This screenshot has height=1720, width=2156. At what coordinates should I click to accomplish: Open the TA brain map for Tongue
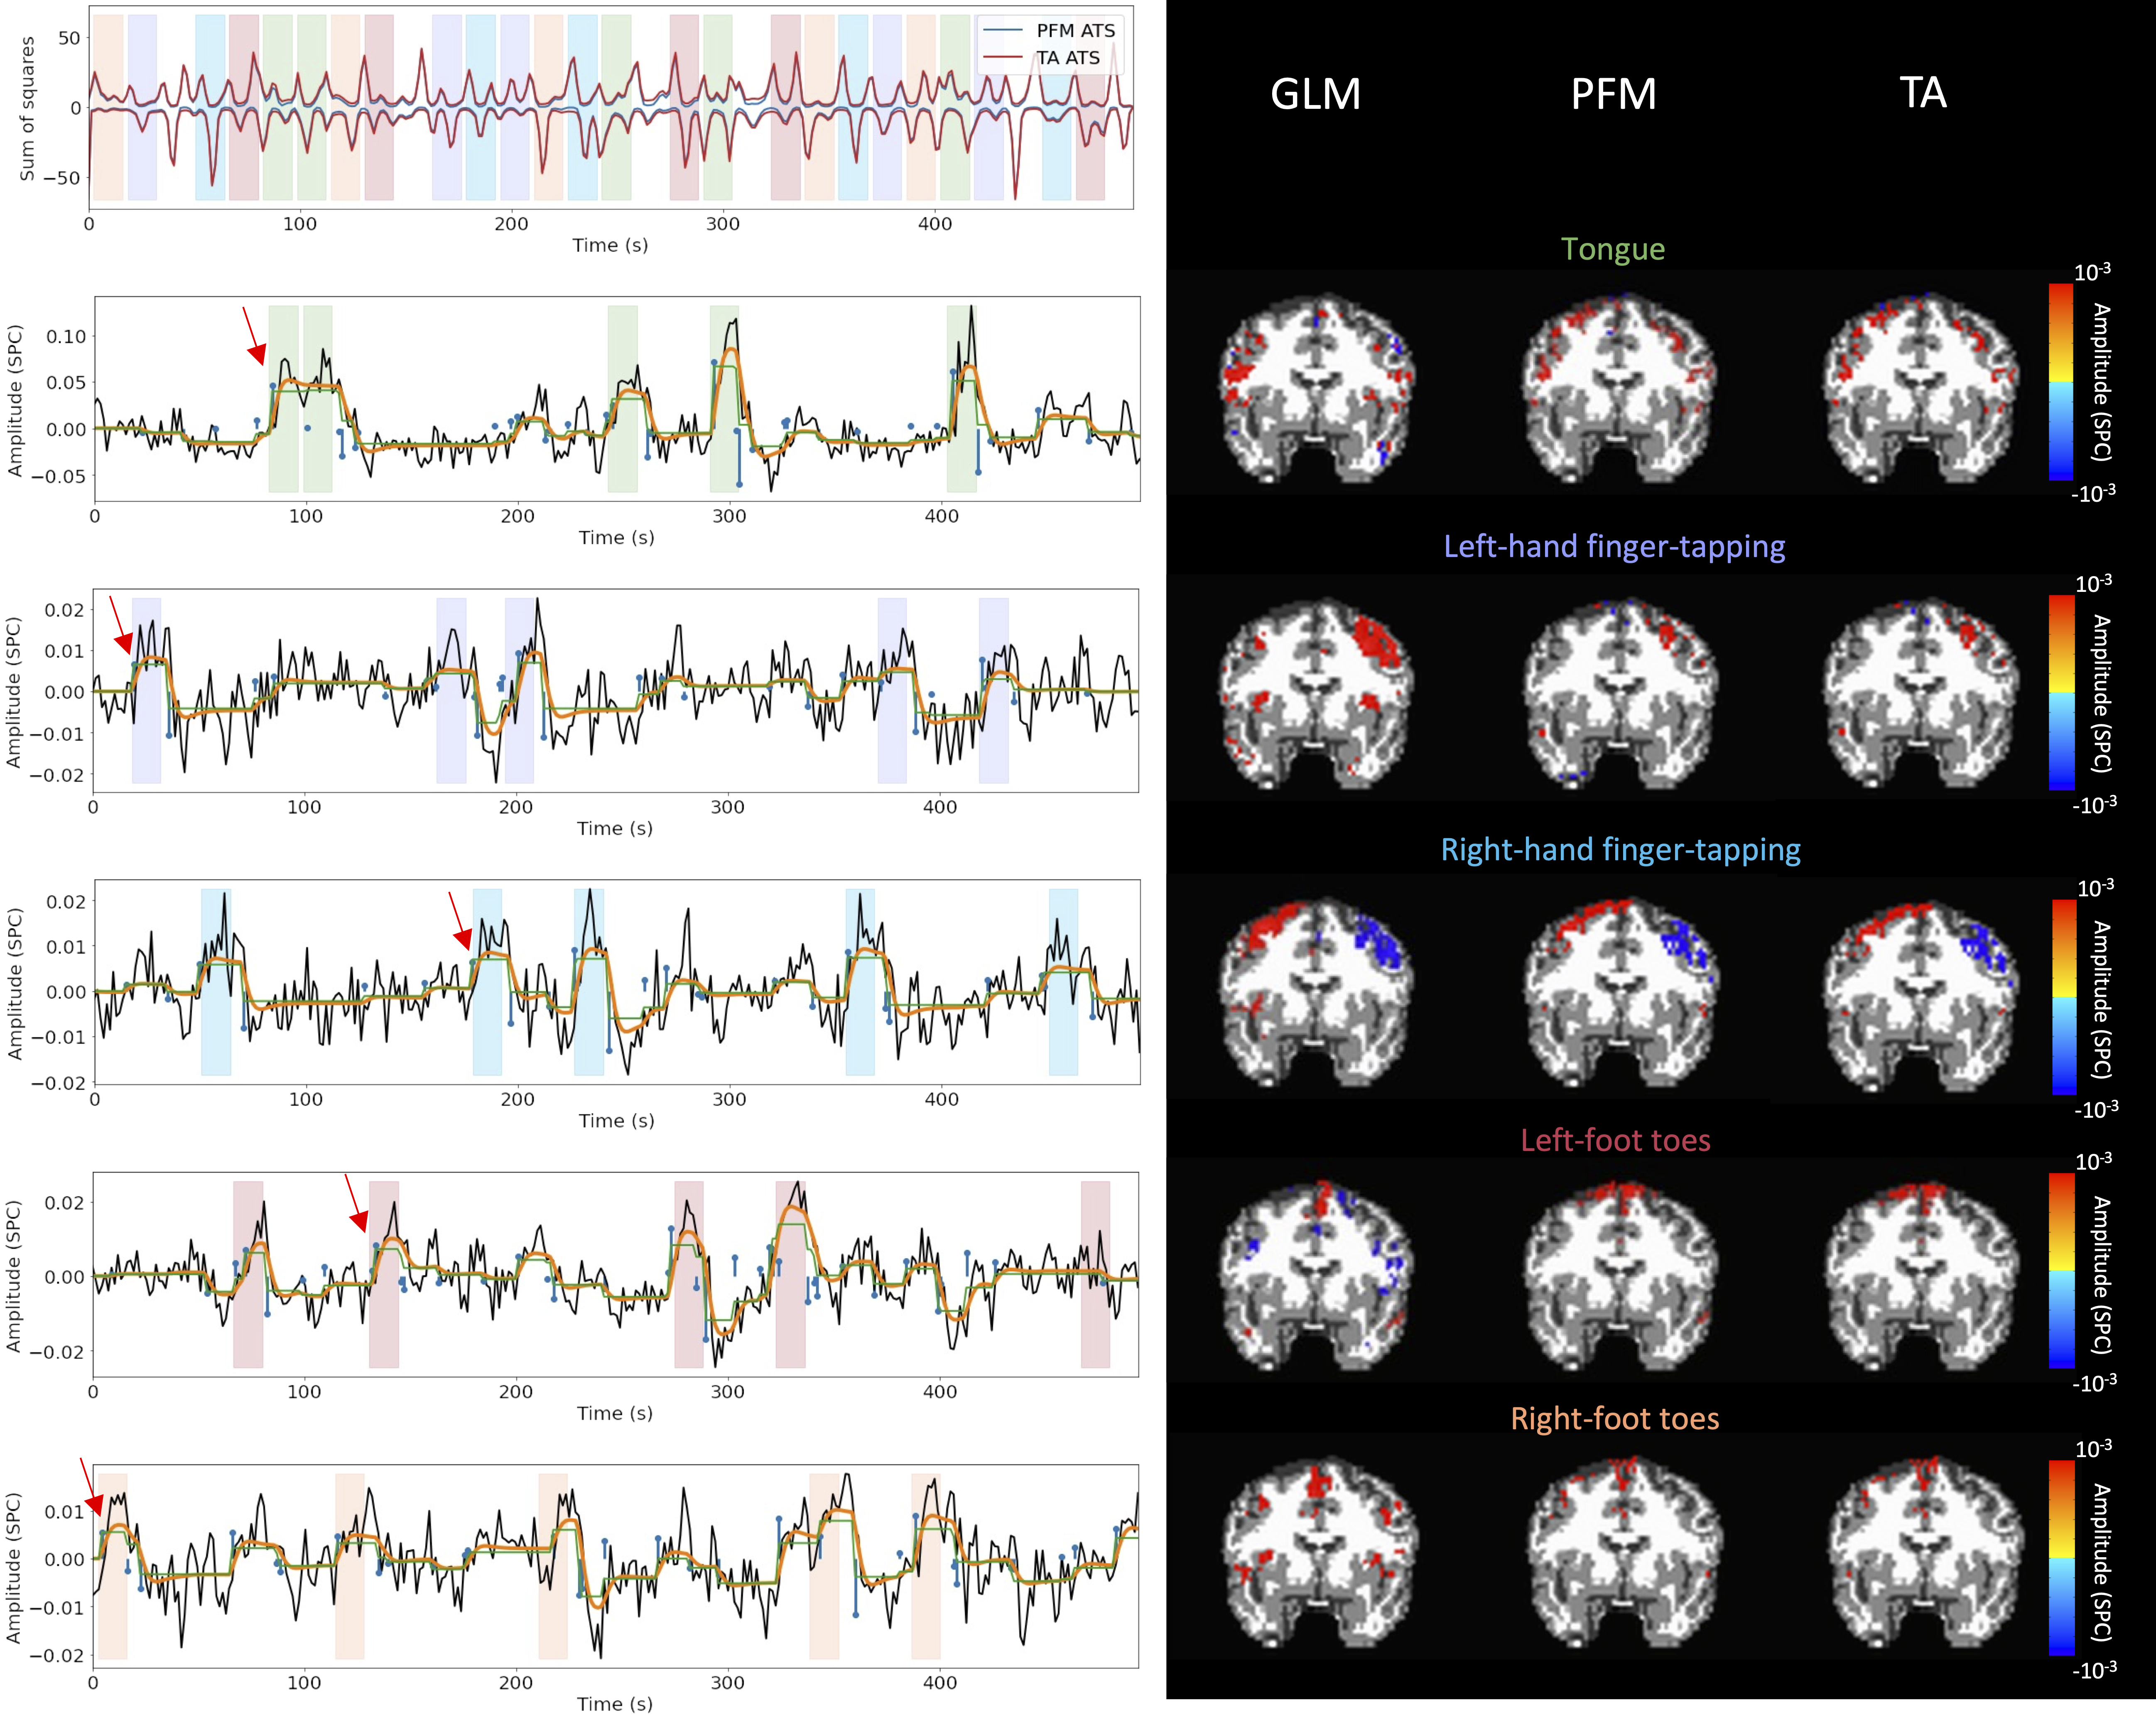(1920, 389)
